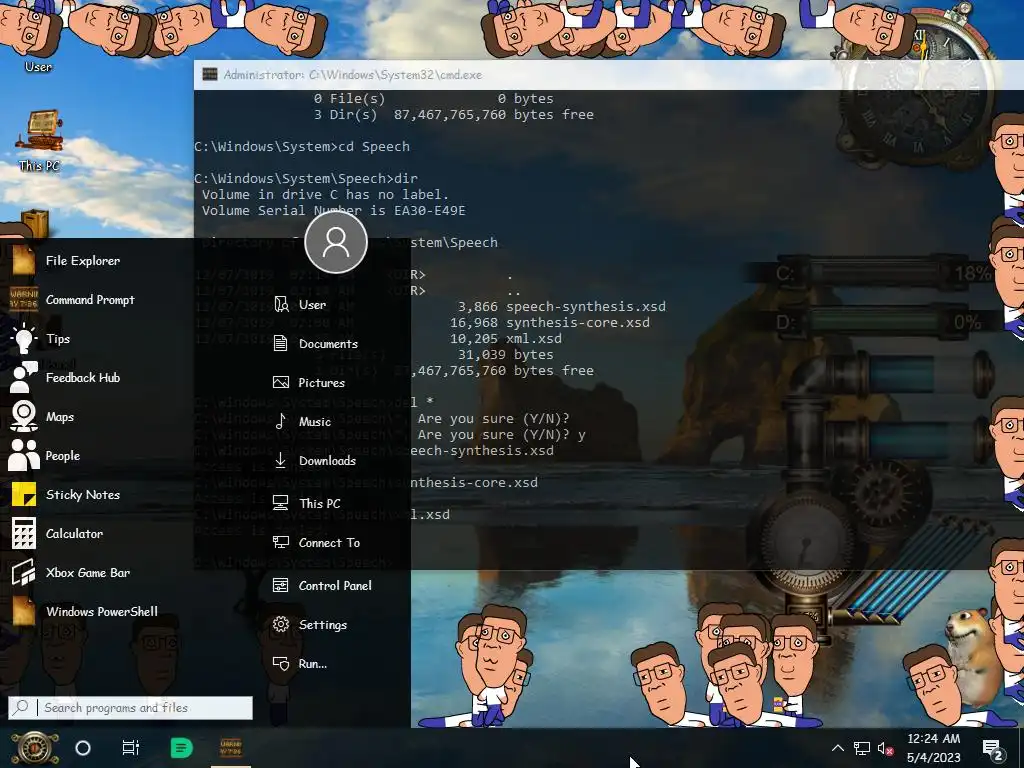
Task: Open Task View on taskbar
Action: [131, 748]
